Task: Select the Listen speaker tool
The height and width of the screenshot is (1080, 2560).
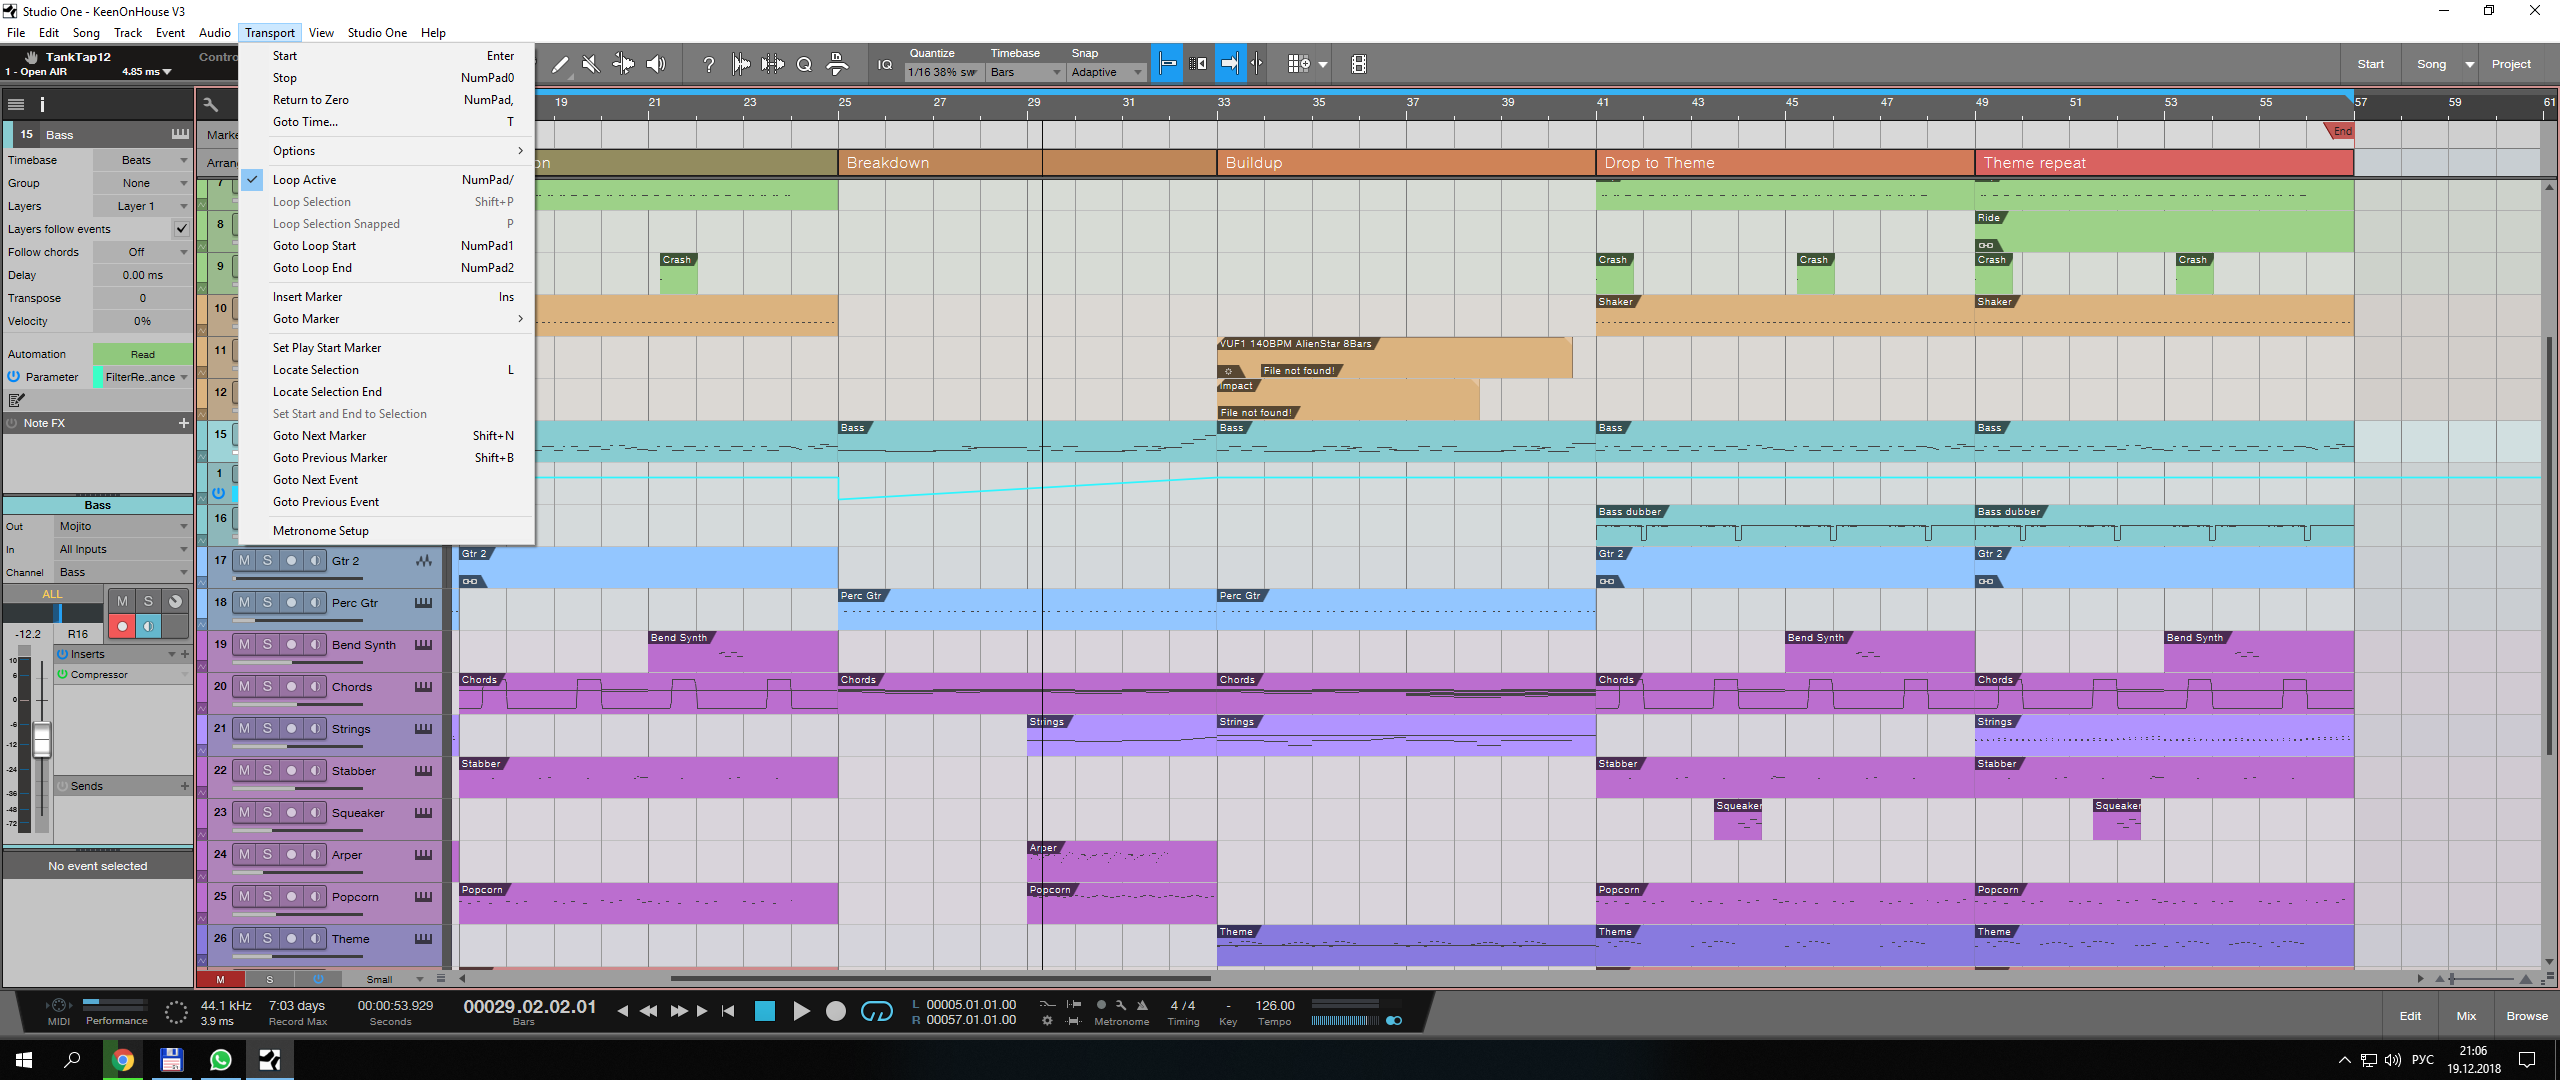Action: point(656,64)
